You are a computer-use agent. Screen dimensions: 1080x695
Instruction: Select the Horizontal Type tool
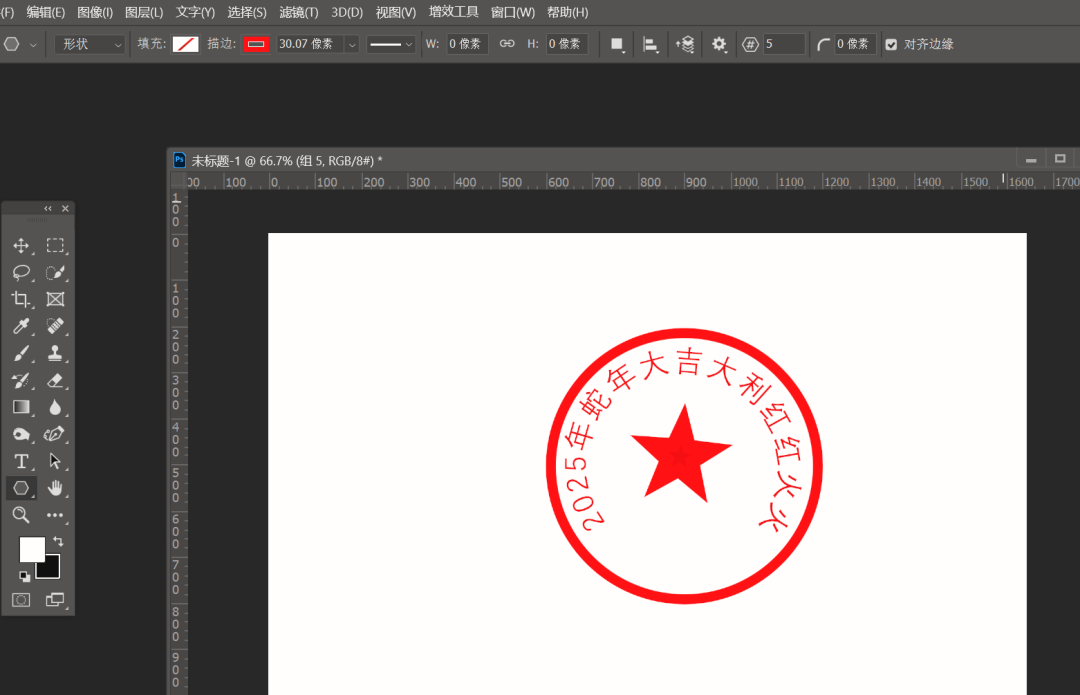tap(21, 461)
